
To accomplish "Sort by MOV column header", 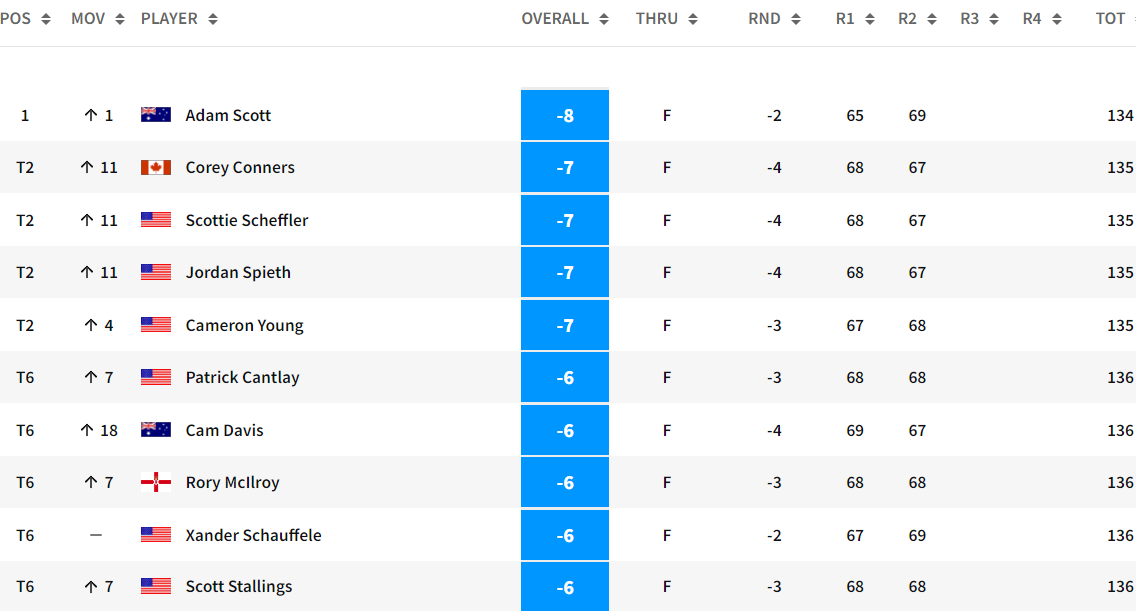I will [x=97, y=19].
